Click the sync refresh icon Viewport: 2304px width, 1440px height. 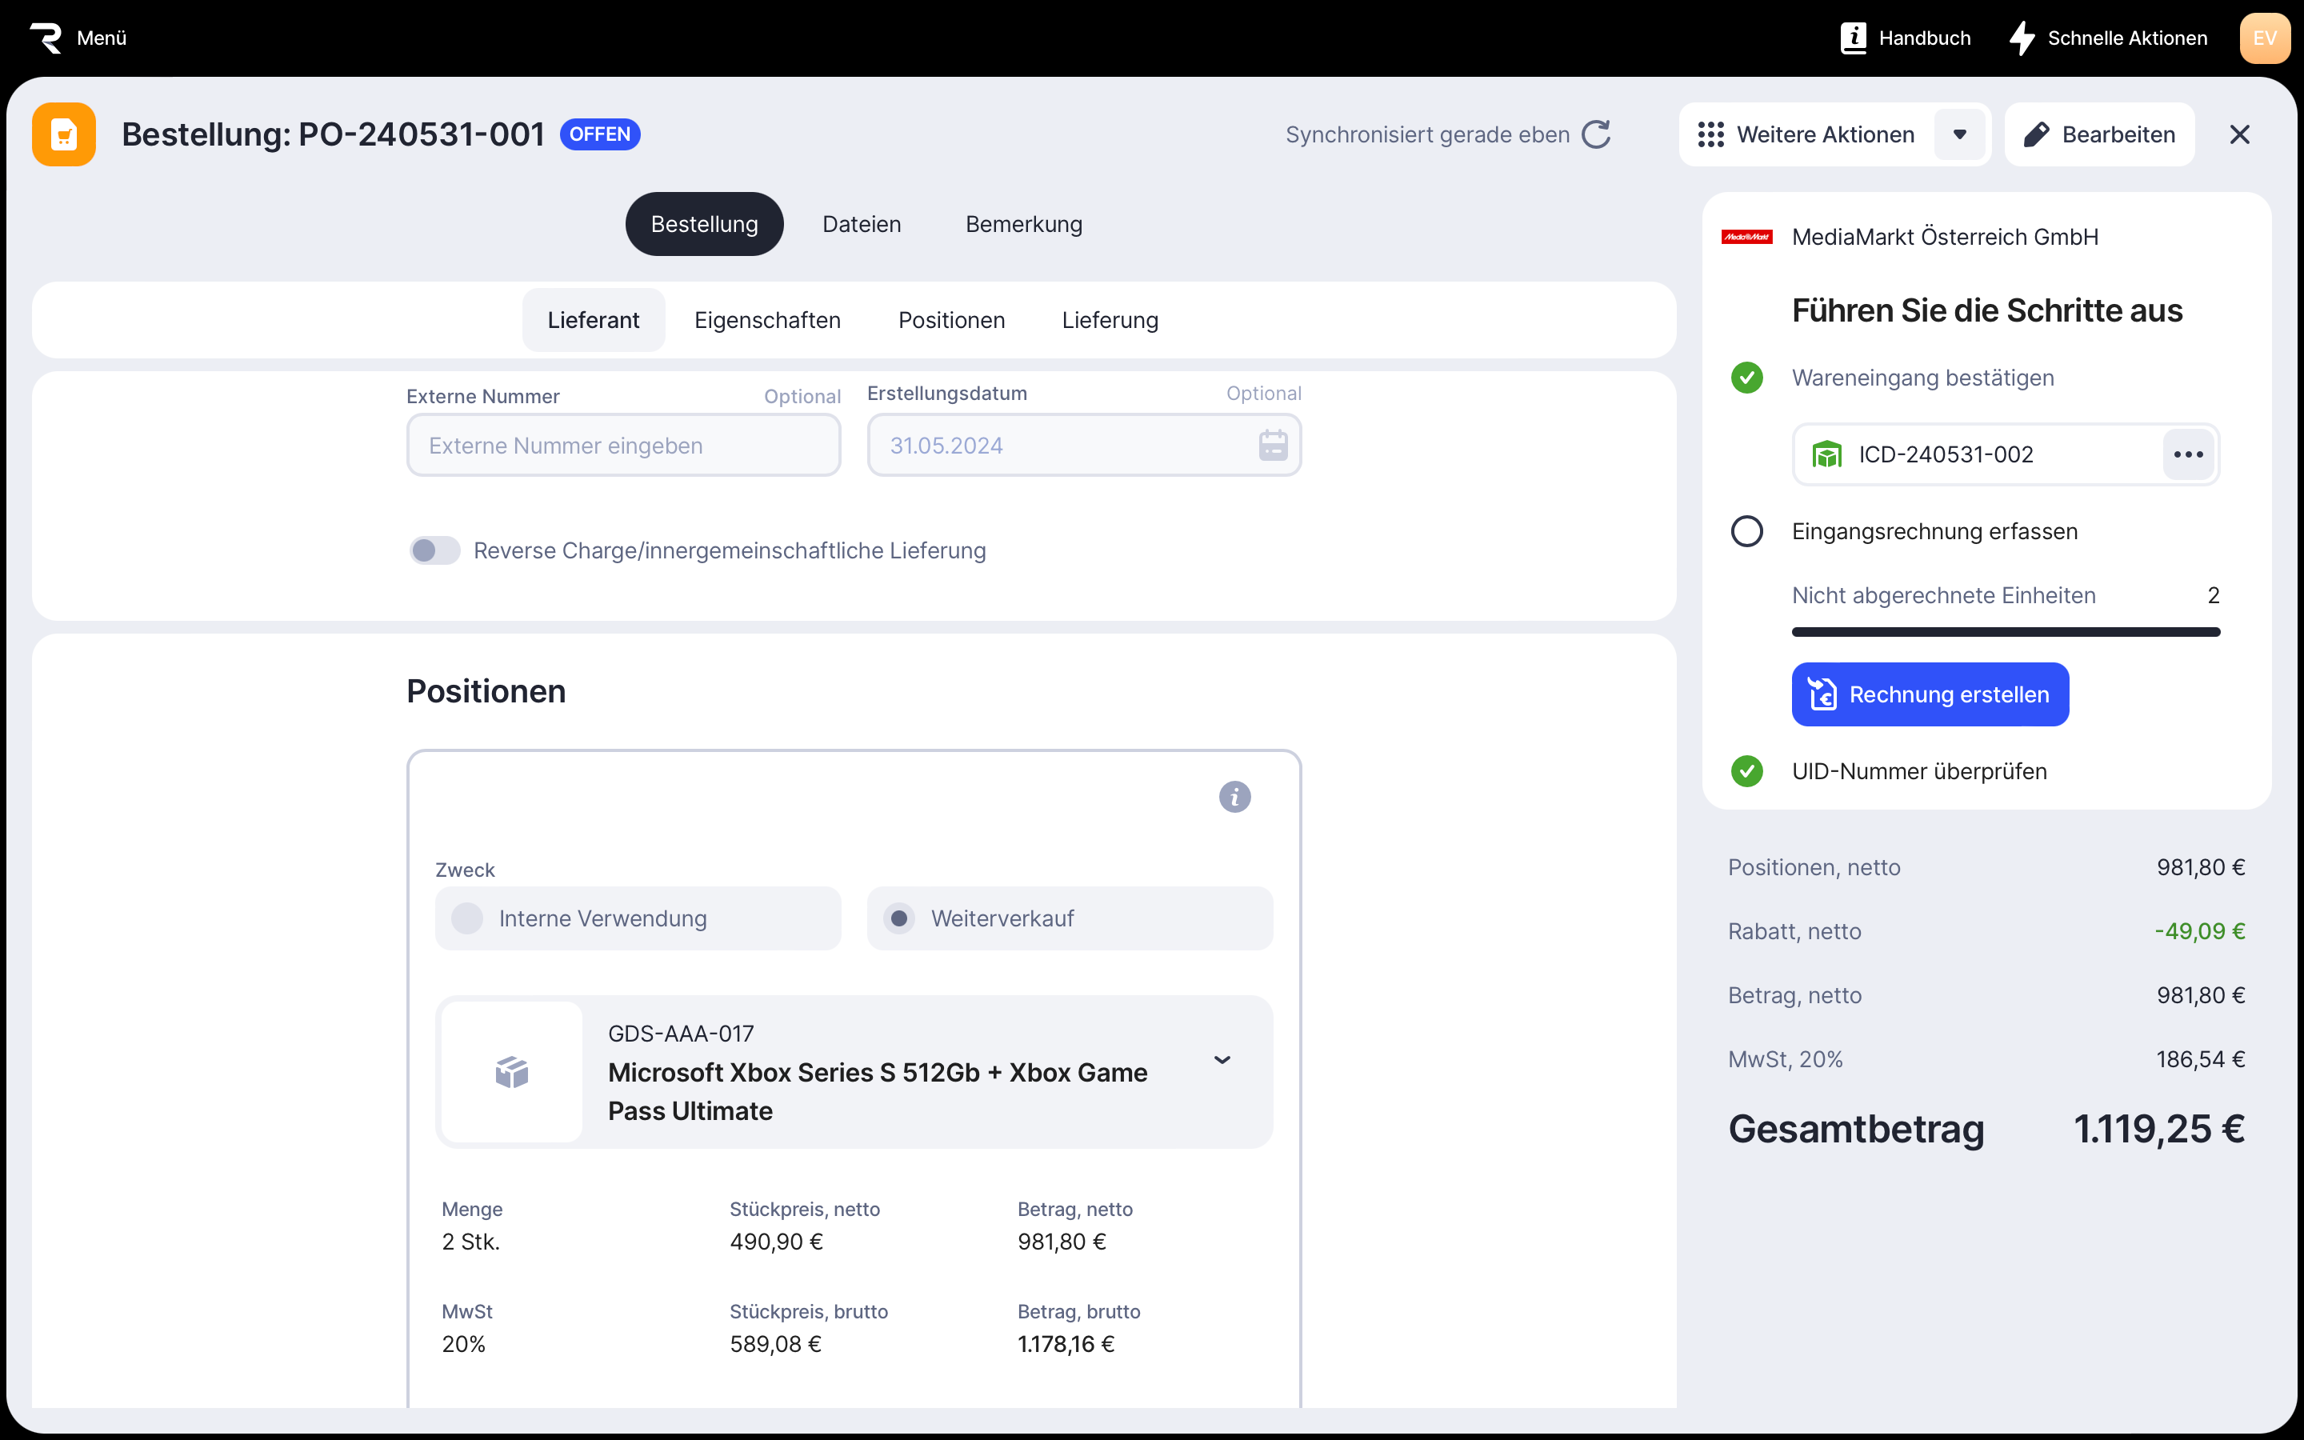[x=1596, y=134]
